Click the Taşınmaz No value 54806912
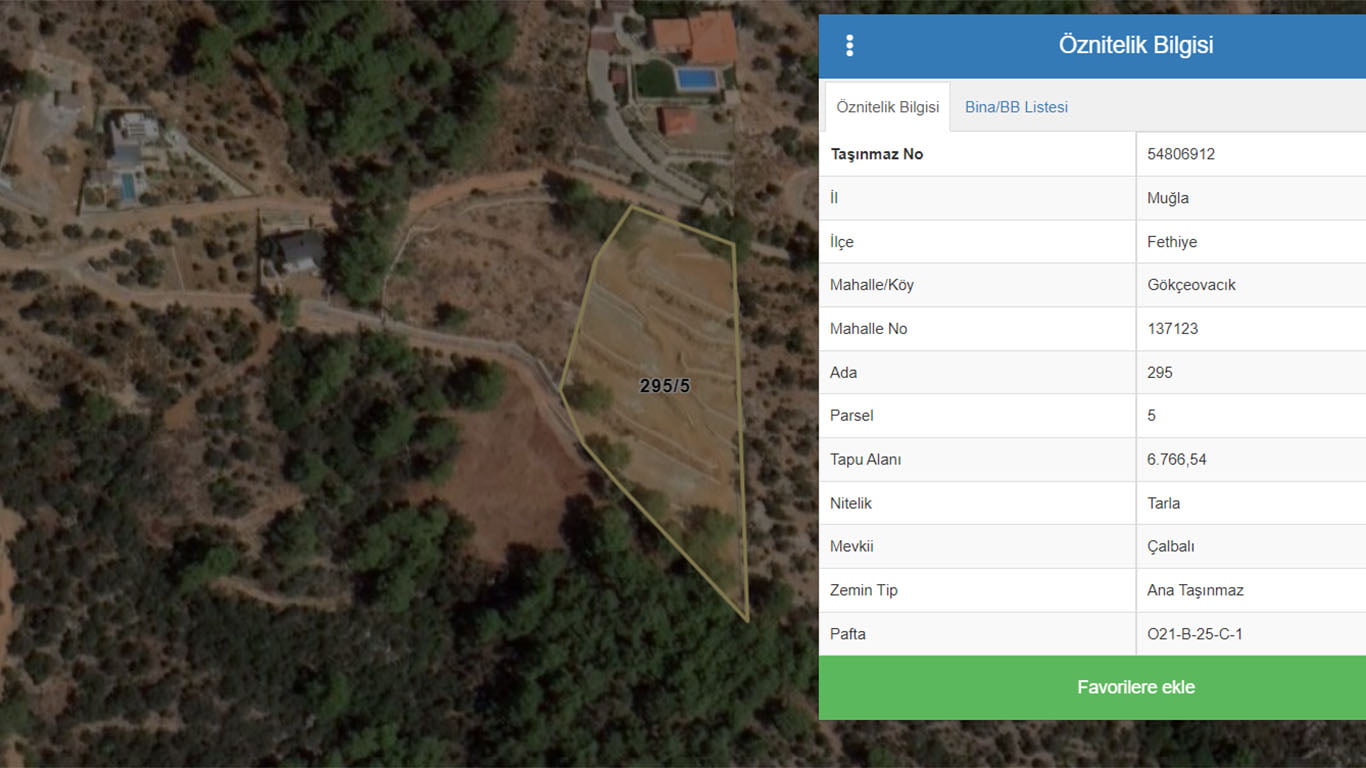 (1181, 154)
